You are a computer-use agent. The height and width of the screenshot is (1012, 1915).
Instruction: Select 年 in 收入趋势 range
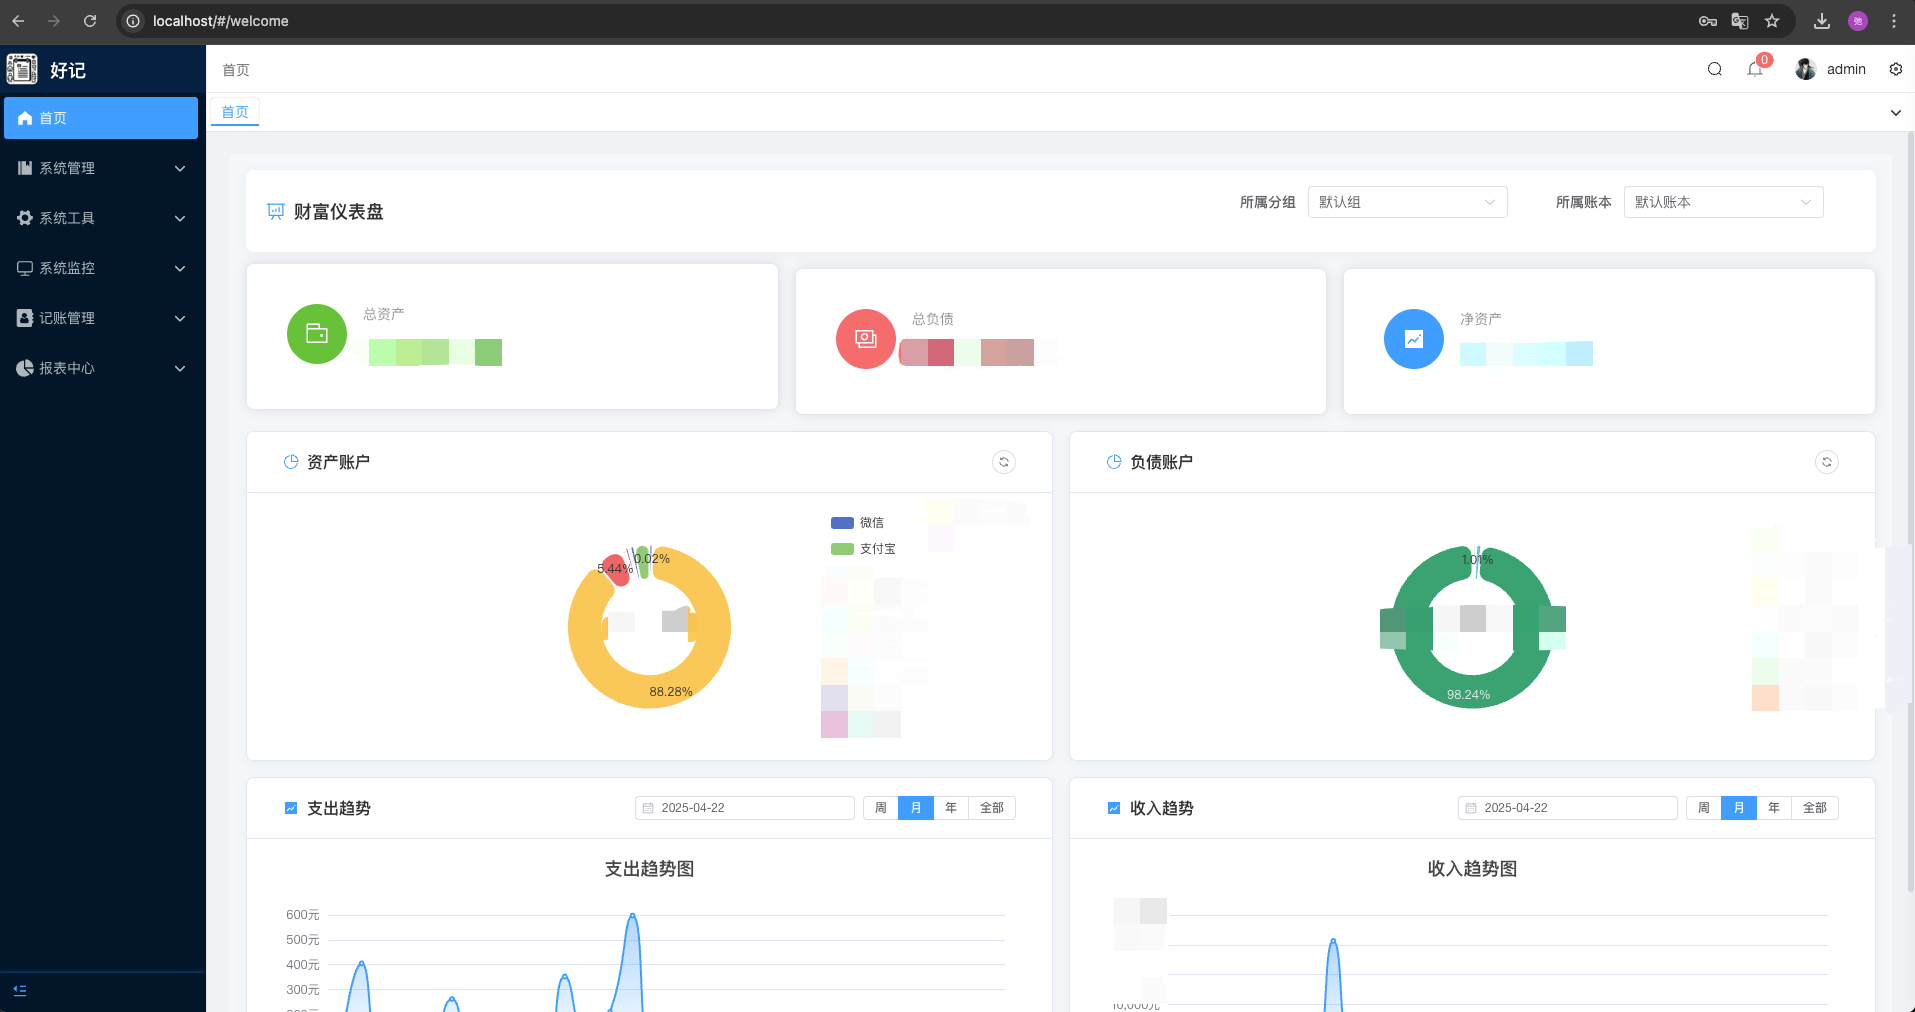tap(1773, 808)
